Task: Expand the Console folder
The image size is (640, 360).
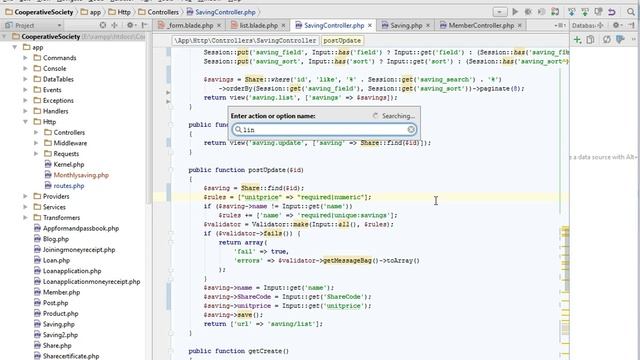Action: (x=25, y=69)
